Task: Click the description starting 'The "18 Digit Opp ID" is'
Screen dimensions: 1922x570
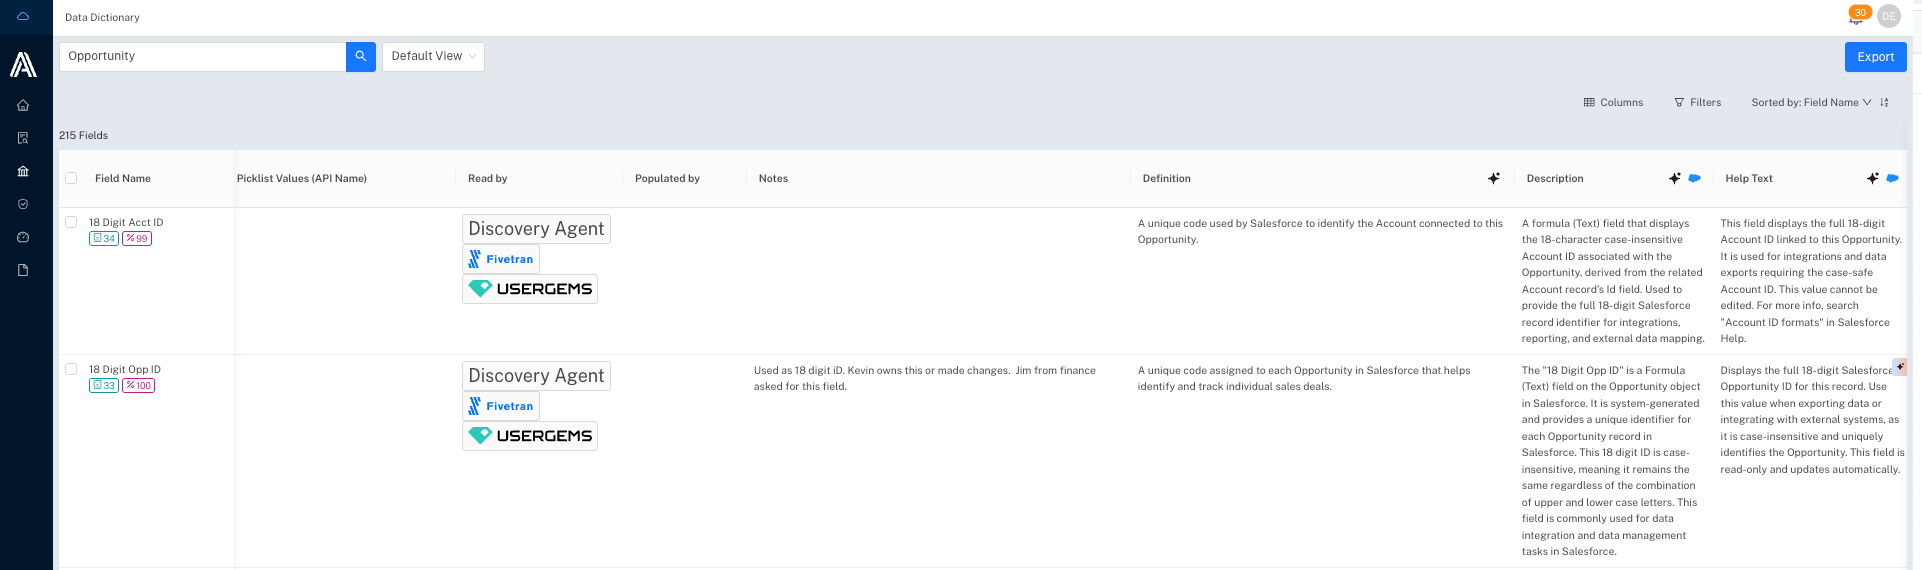Action: [x=1611, y=461]
